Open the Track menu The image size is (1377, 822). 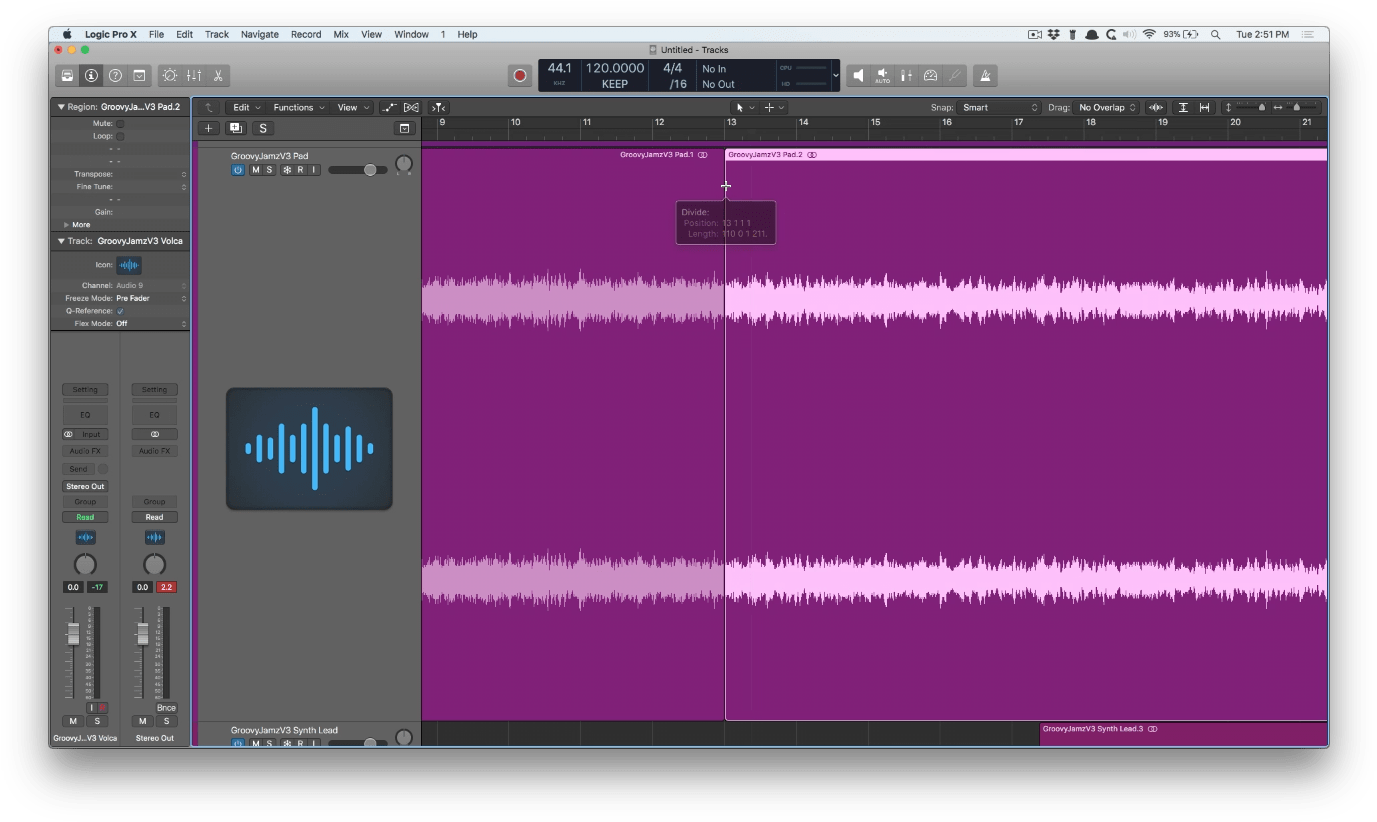(217, 34)
